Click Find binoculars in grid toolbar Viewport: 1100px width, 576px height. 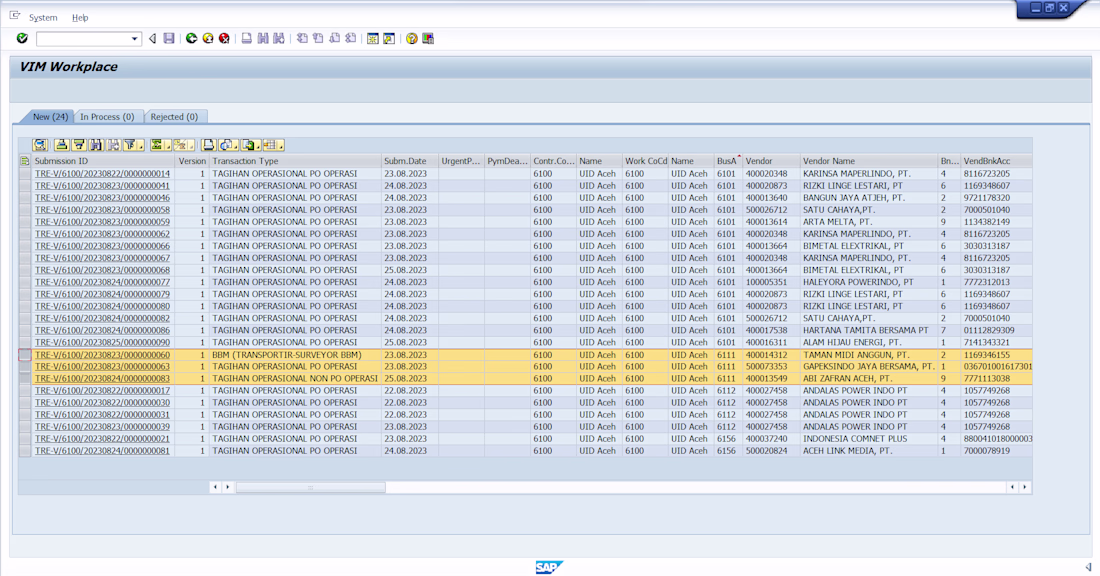coord(96,145)
